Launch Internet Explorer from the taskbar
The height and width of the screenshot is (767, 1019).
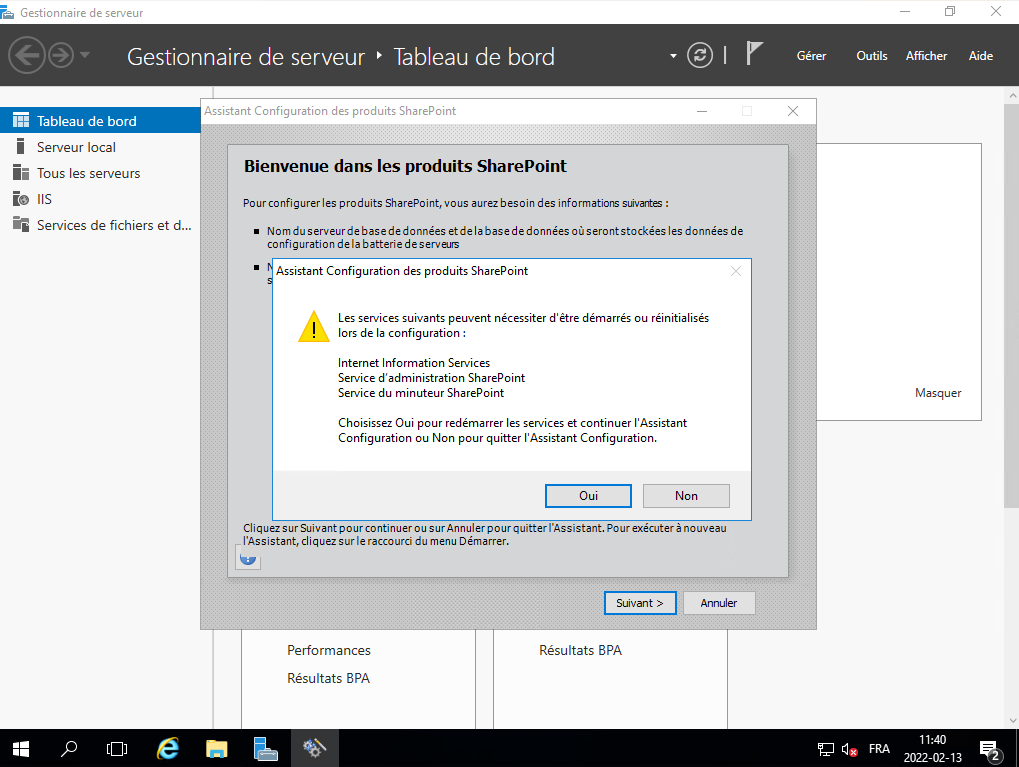(168, 749)
